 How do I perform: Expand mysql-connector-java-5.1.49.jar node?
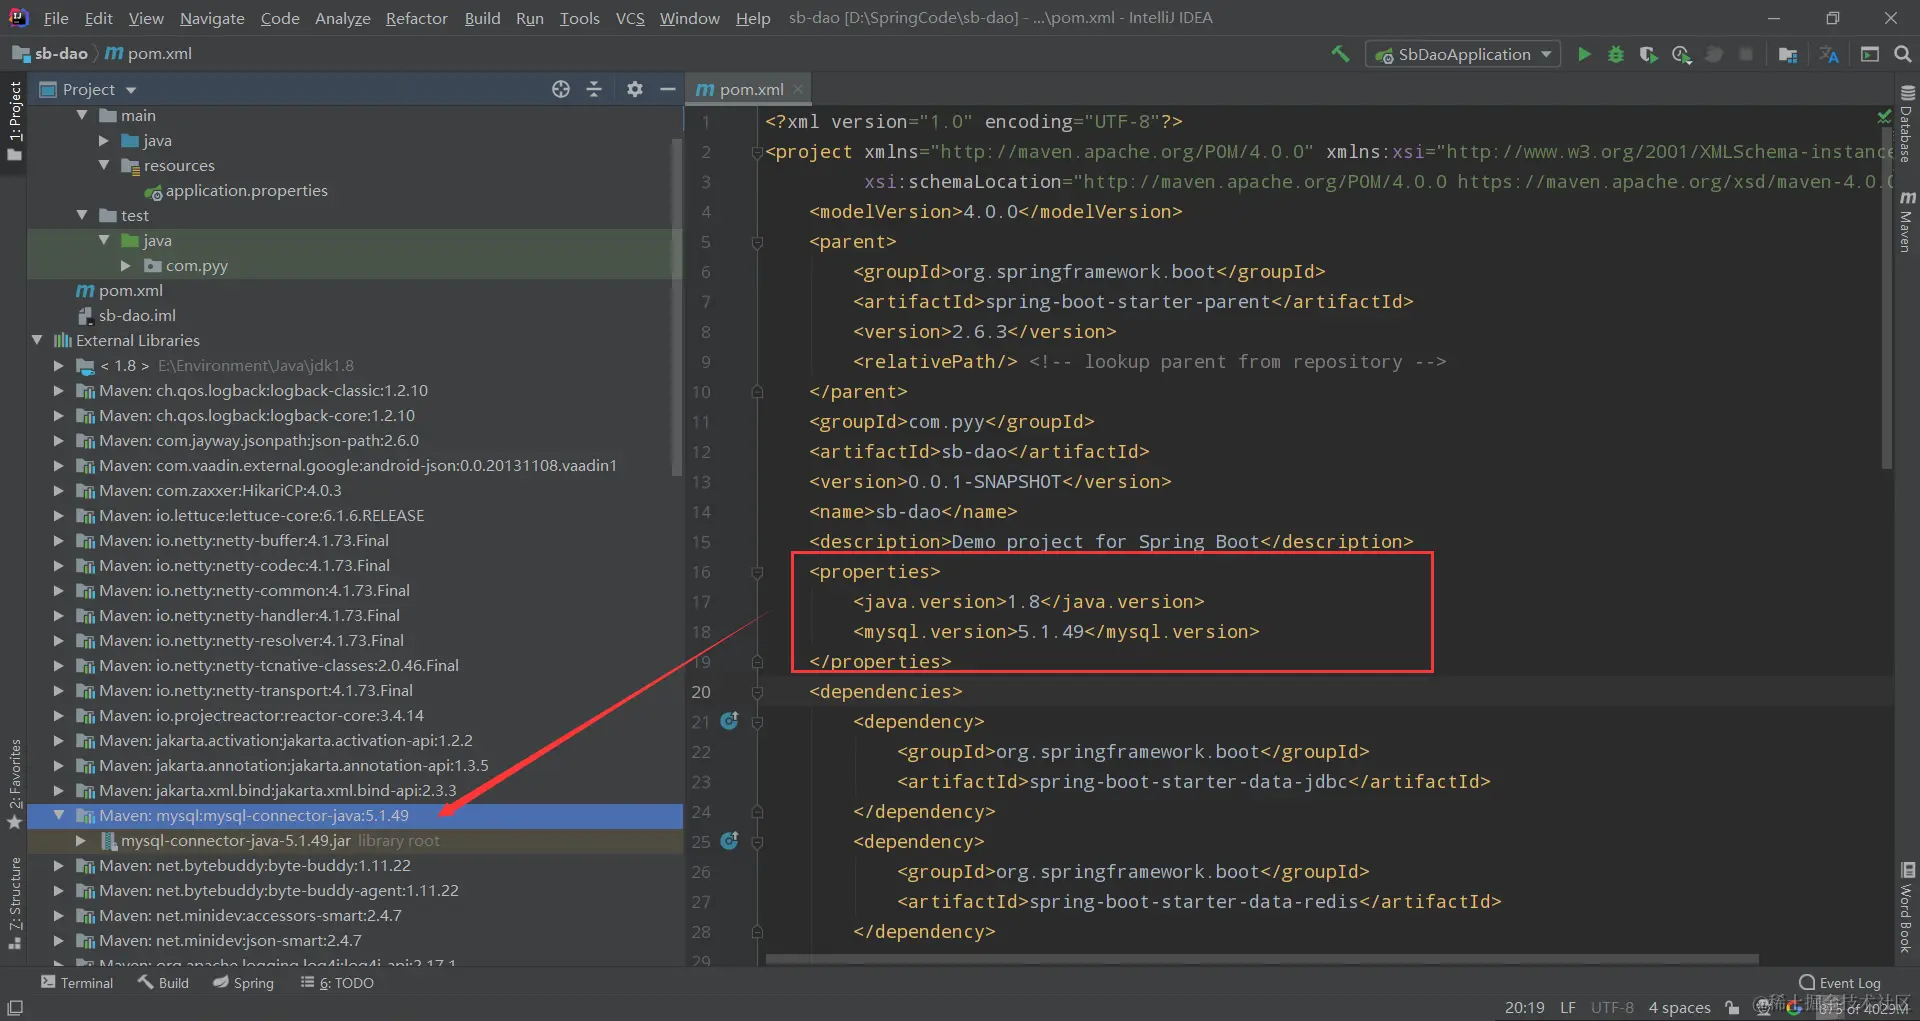tap(82, 840)
